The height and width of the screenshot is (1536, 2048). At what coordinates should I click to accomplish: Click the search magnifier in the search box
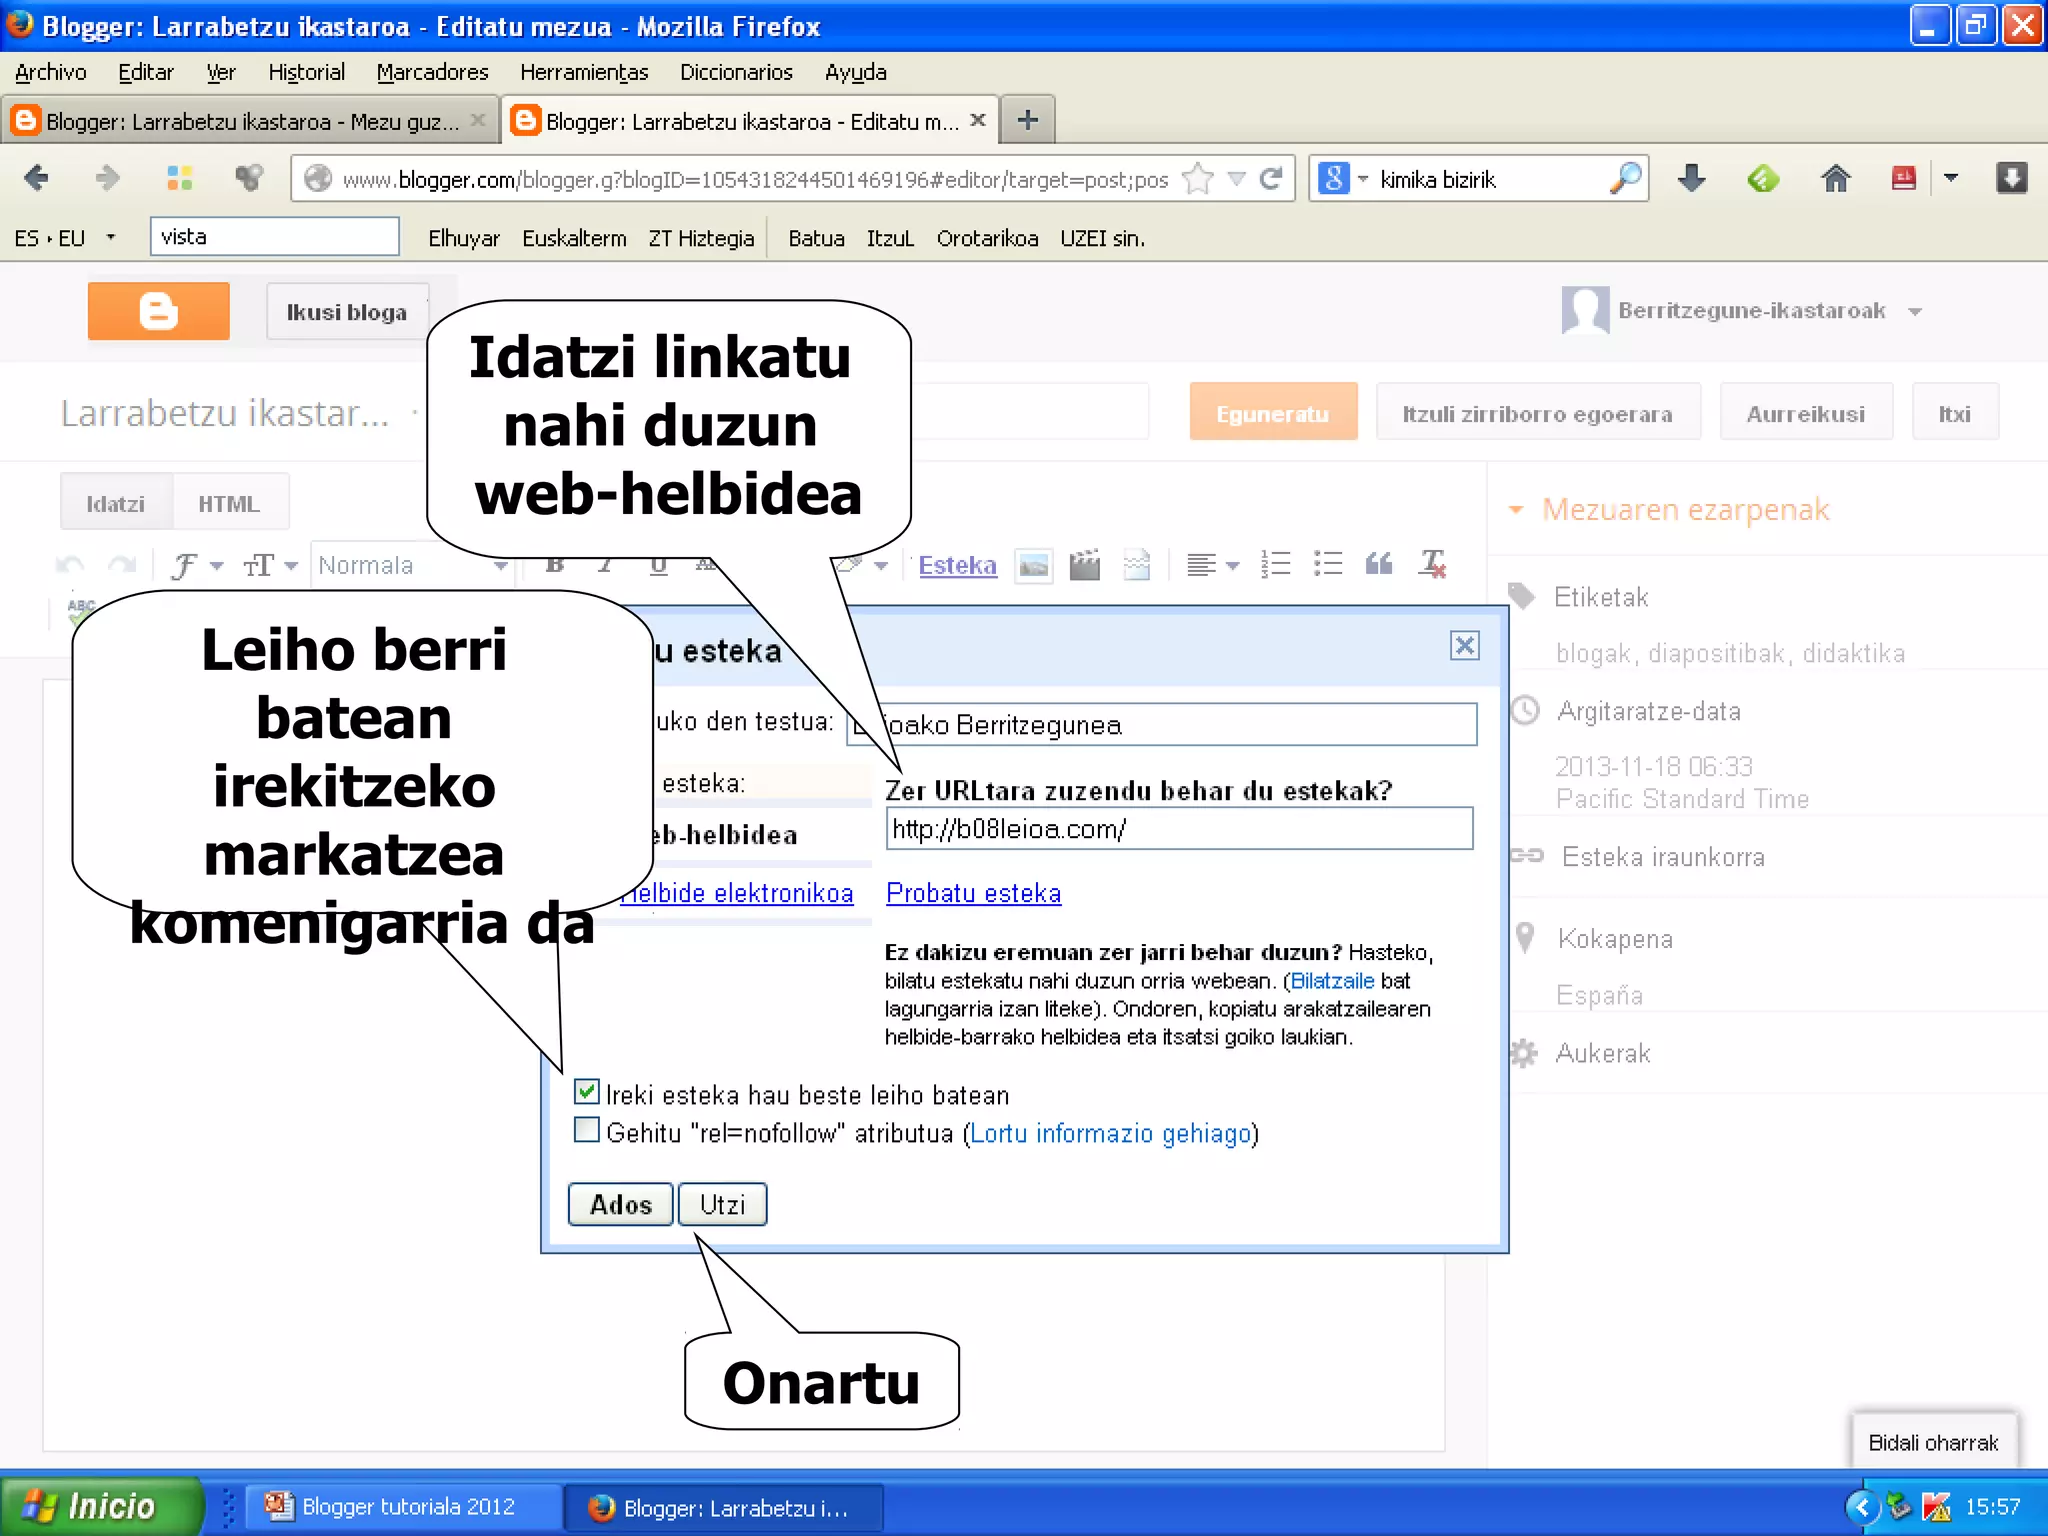(1625, 178)
